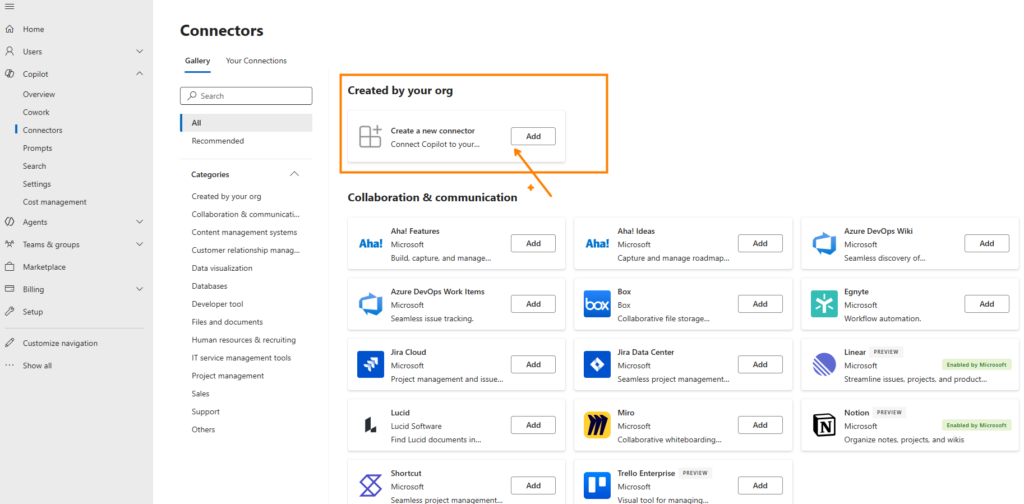
Task: Click the Azure DevOps Work Items logo
Action: coord(370,304)
